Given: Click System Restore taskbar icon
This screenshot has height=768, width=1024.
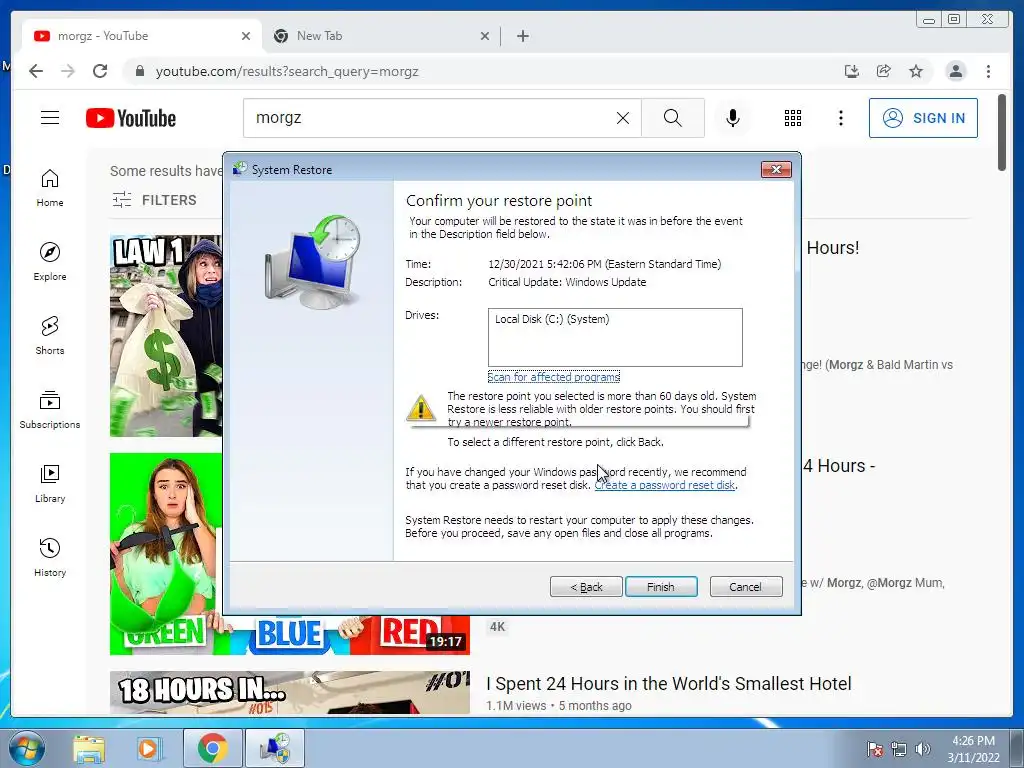Looking at the screenshot, I should click(x=275, y=749).
